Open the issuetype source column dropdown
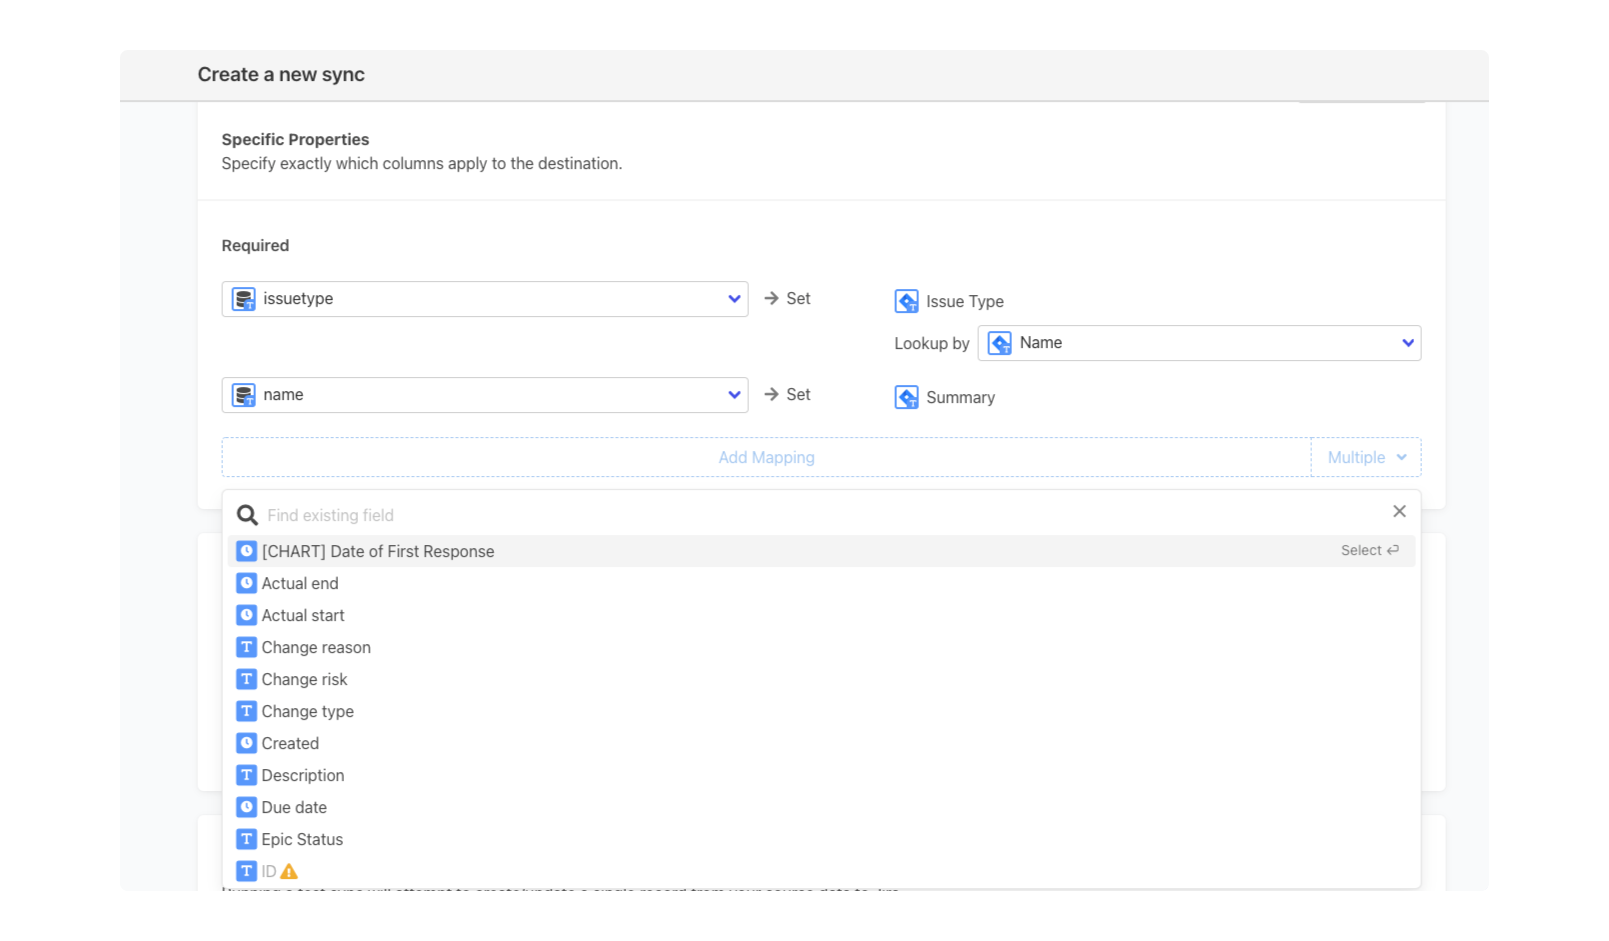Image resolution: width=1609 pixels, height=941 pixels. (x=734, y=299)
